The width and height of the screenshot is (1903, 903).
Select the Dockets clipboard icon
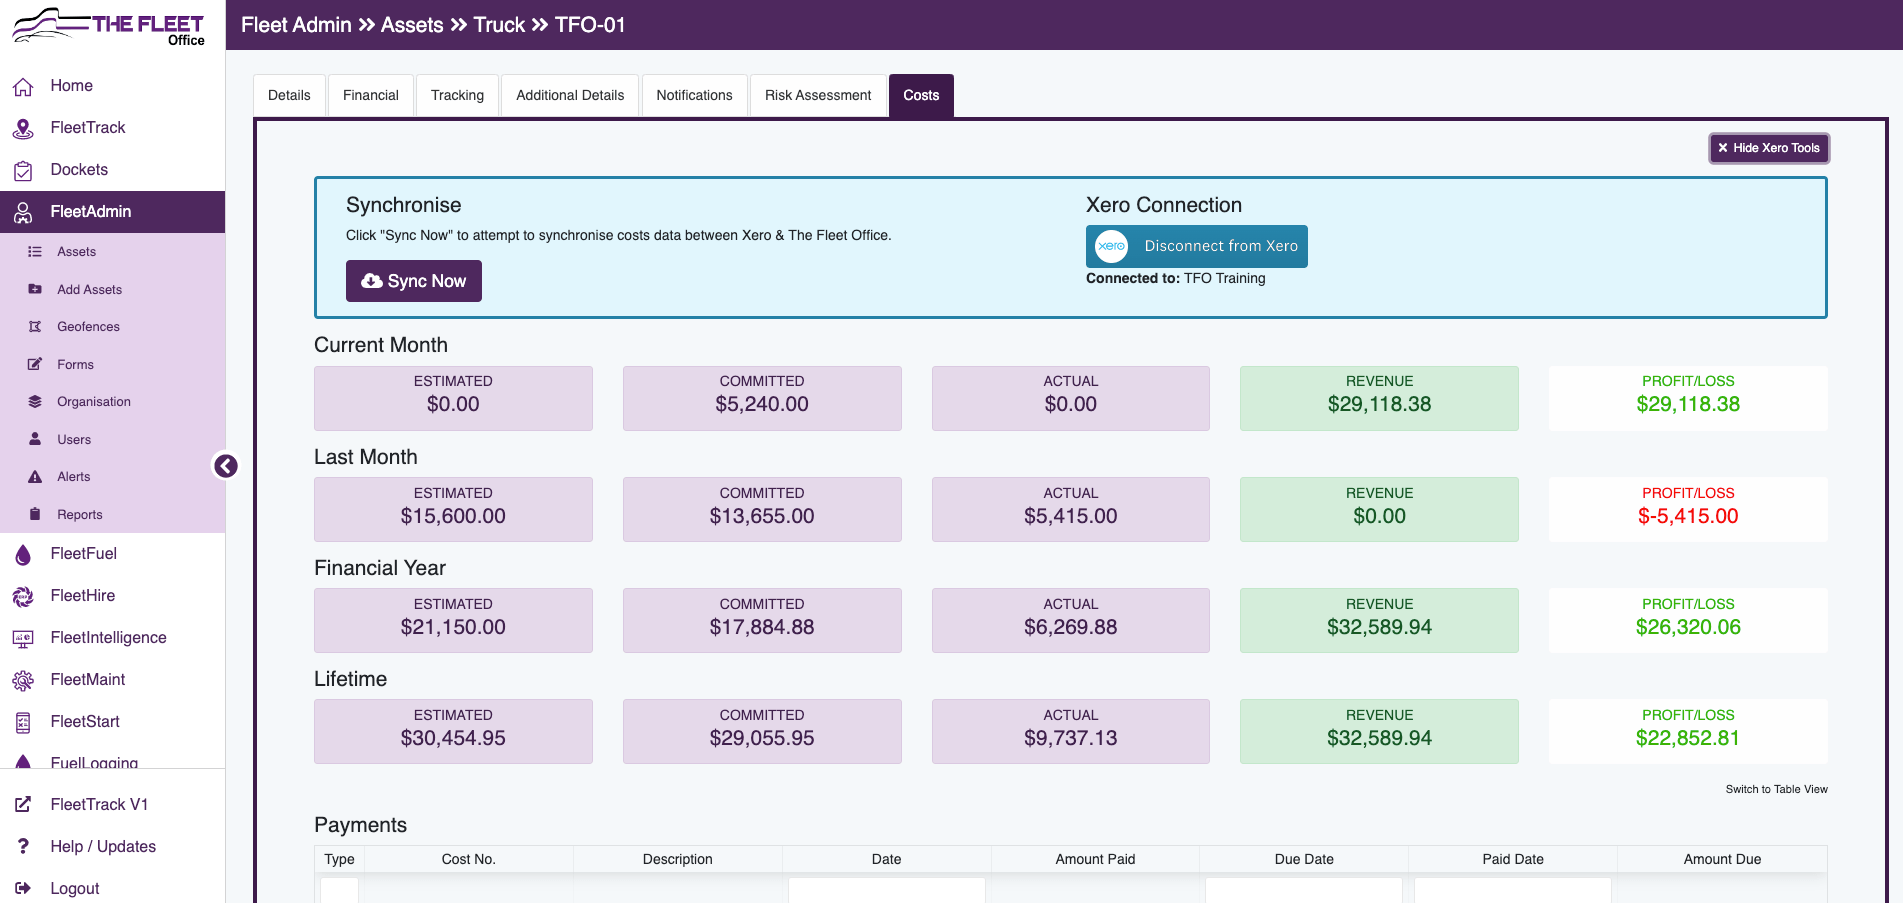click(23, 170)
